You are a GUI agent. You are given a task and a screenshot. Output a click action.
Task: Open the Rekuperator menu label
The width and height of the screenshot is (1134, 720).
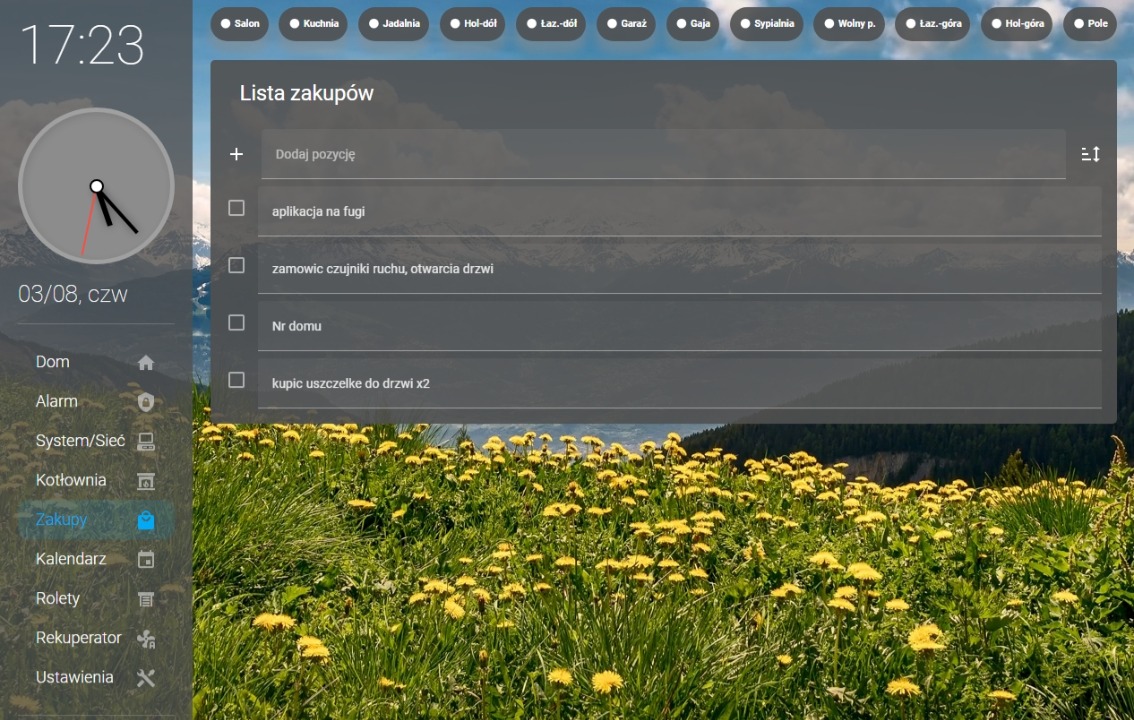coord(79,638)
